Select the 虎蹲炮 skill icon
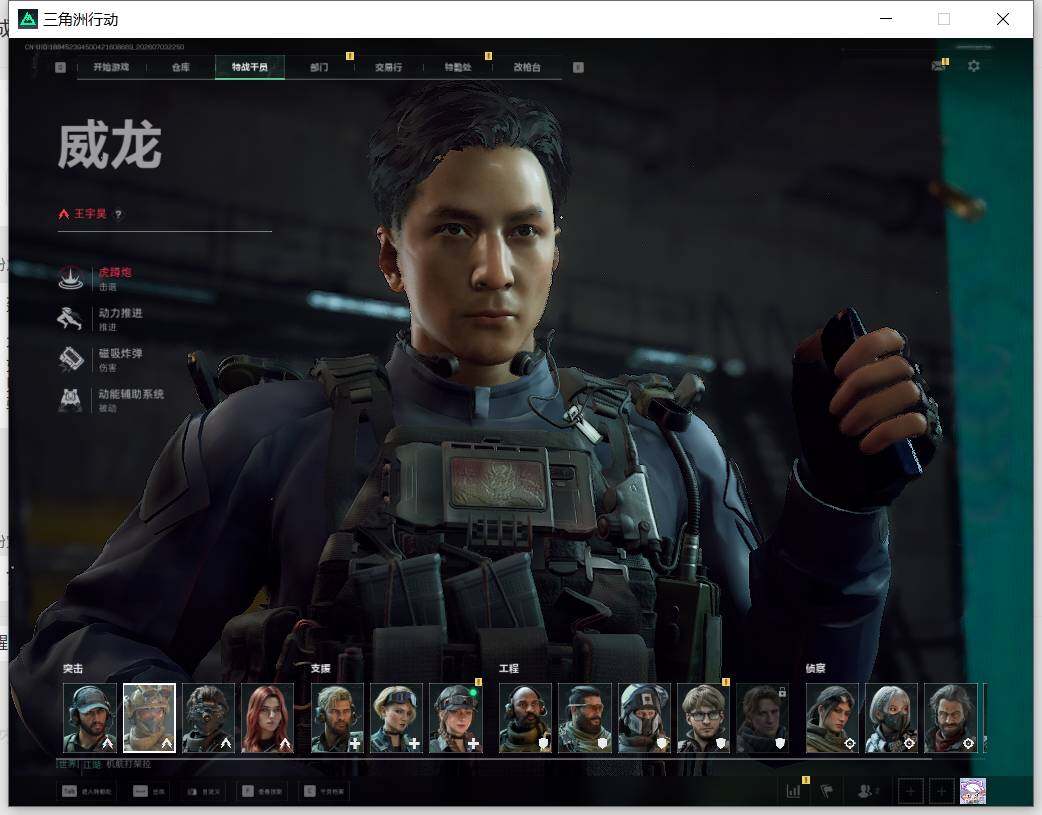Screen dimensions: 1042x815 pyautogui.click(x=70, y=278)
